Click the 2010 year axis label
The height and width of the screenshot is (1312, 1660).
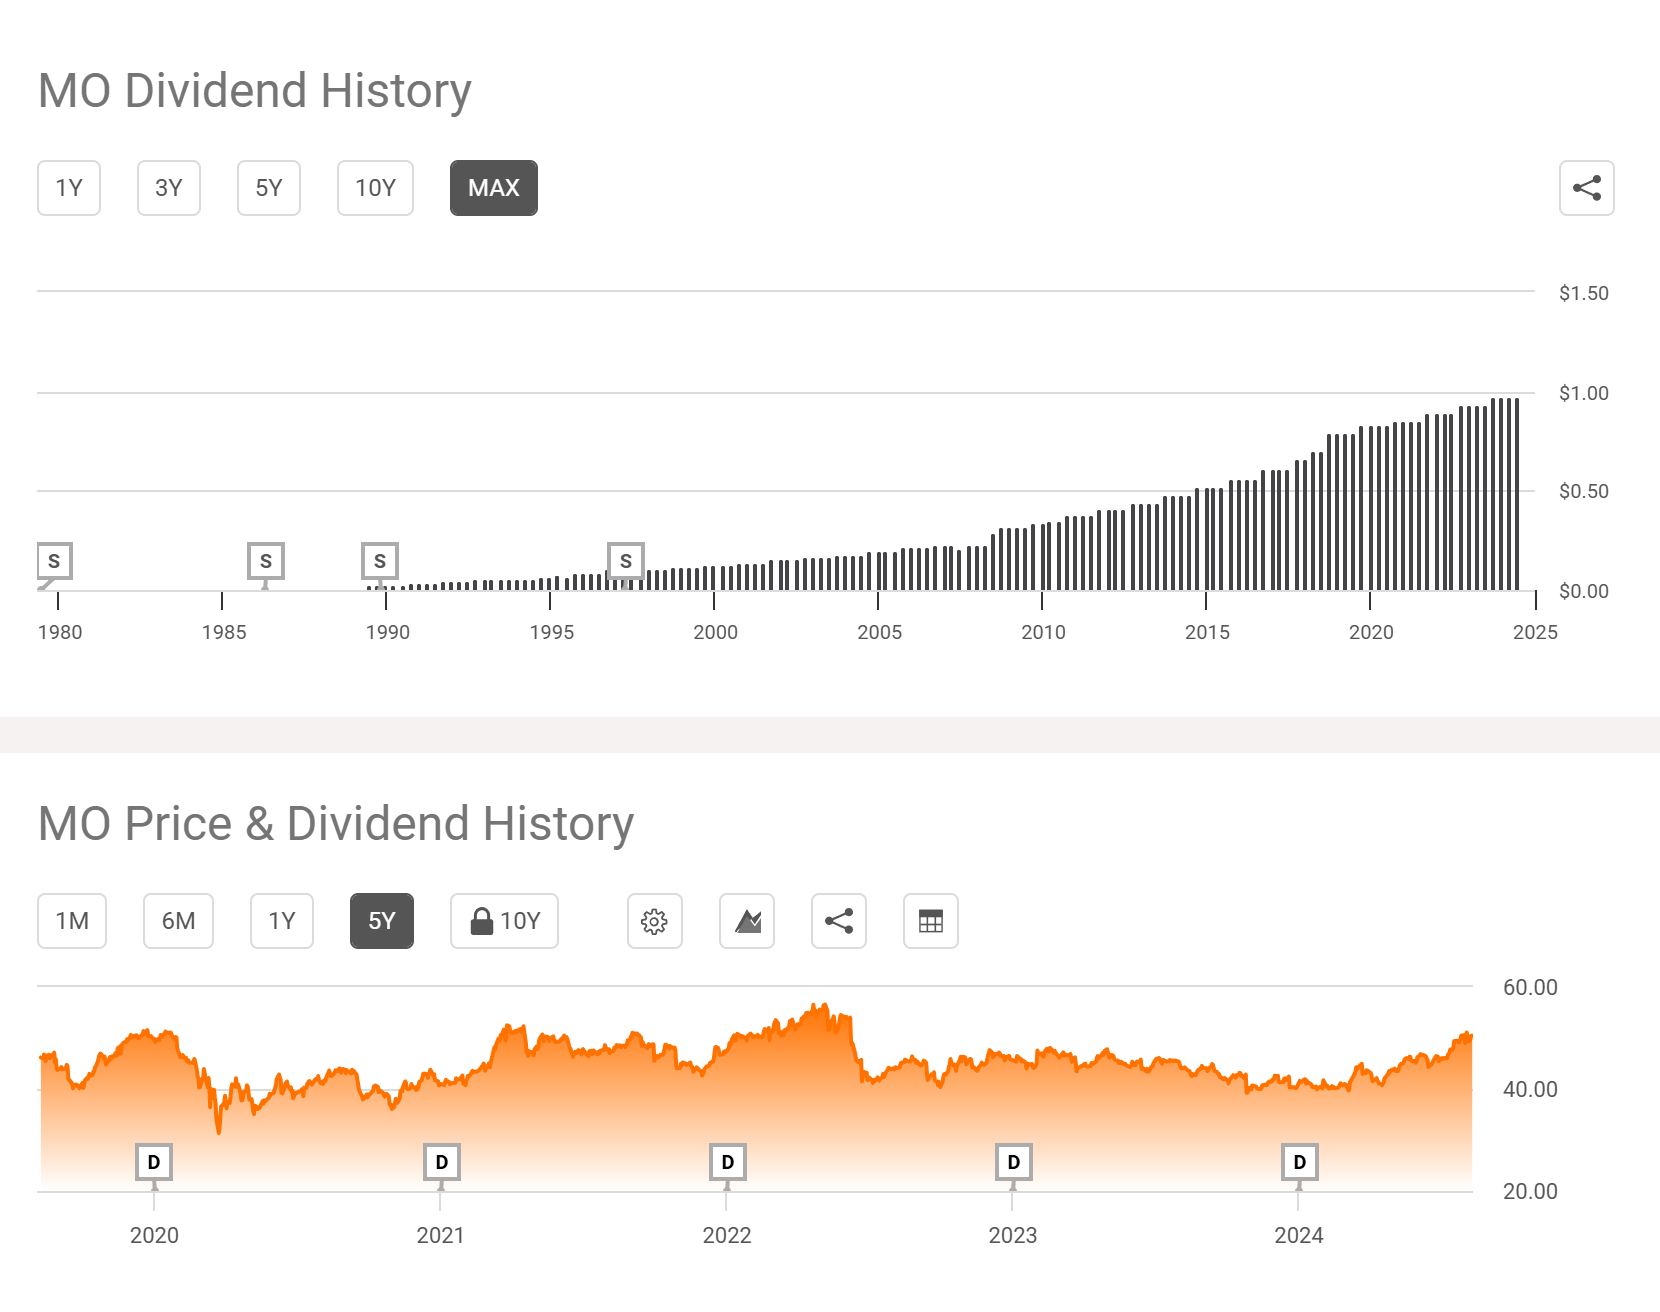click(x=1043, y=632)
